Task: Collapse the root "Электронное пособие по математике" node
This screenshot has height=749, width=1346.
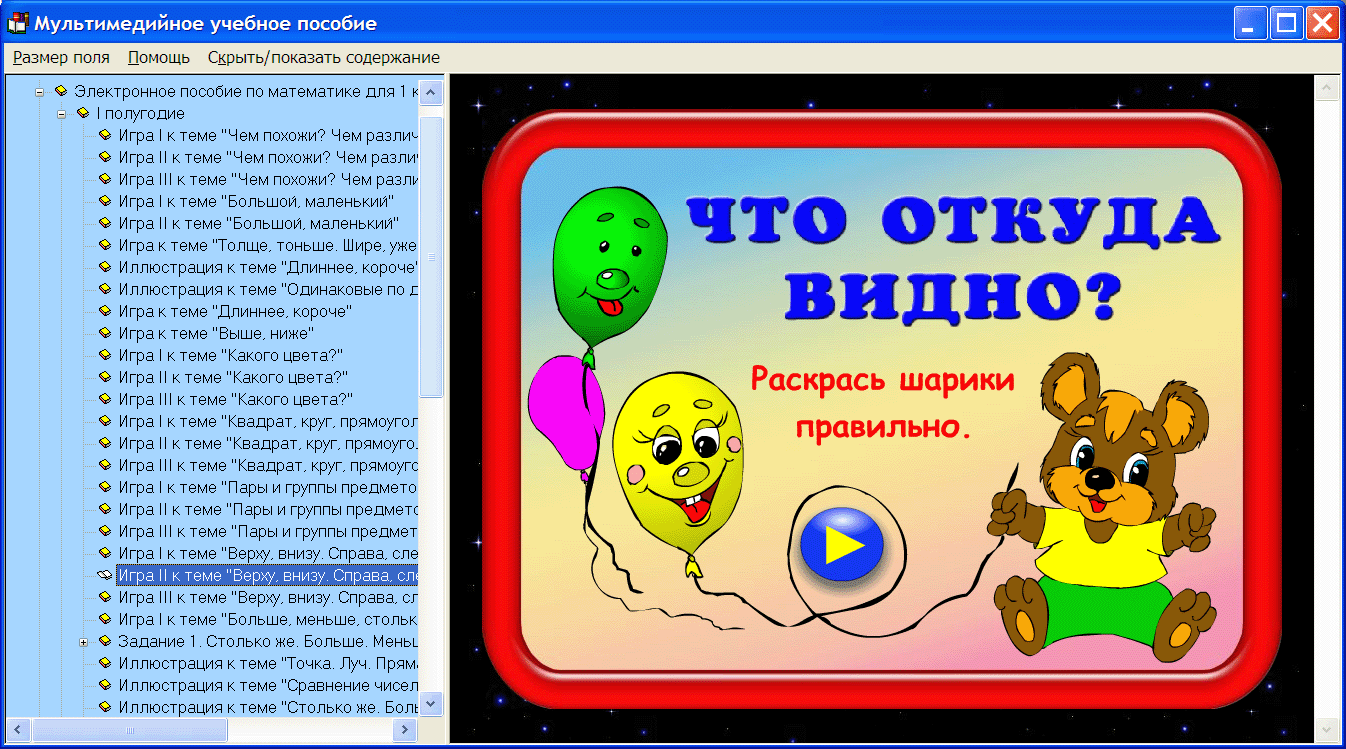Action: point(38,91)
